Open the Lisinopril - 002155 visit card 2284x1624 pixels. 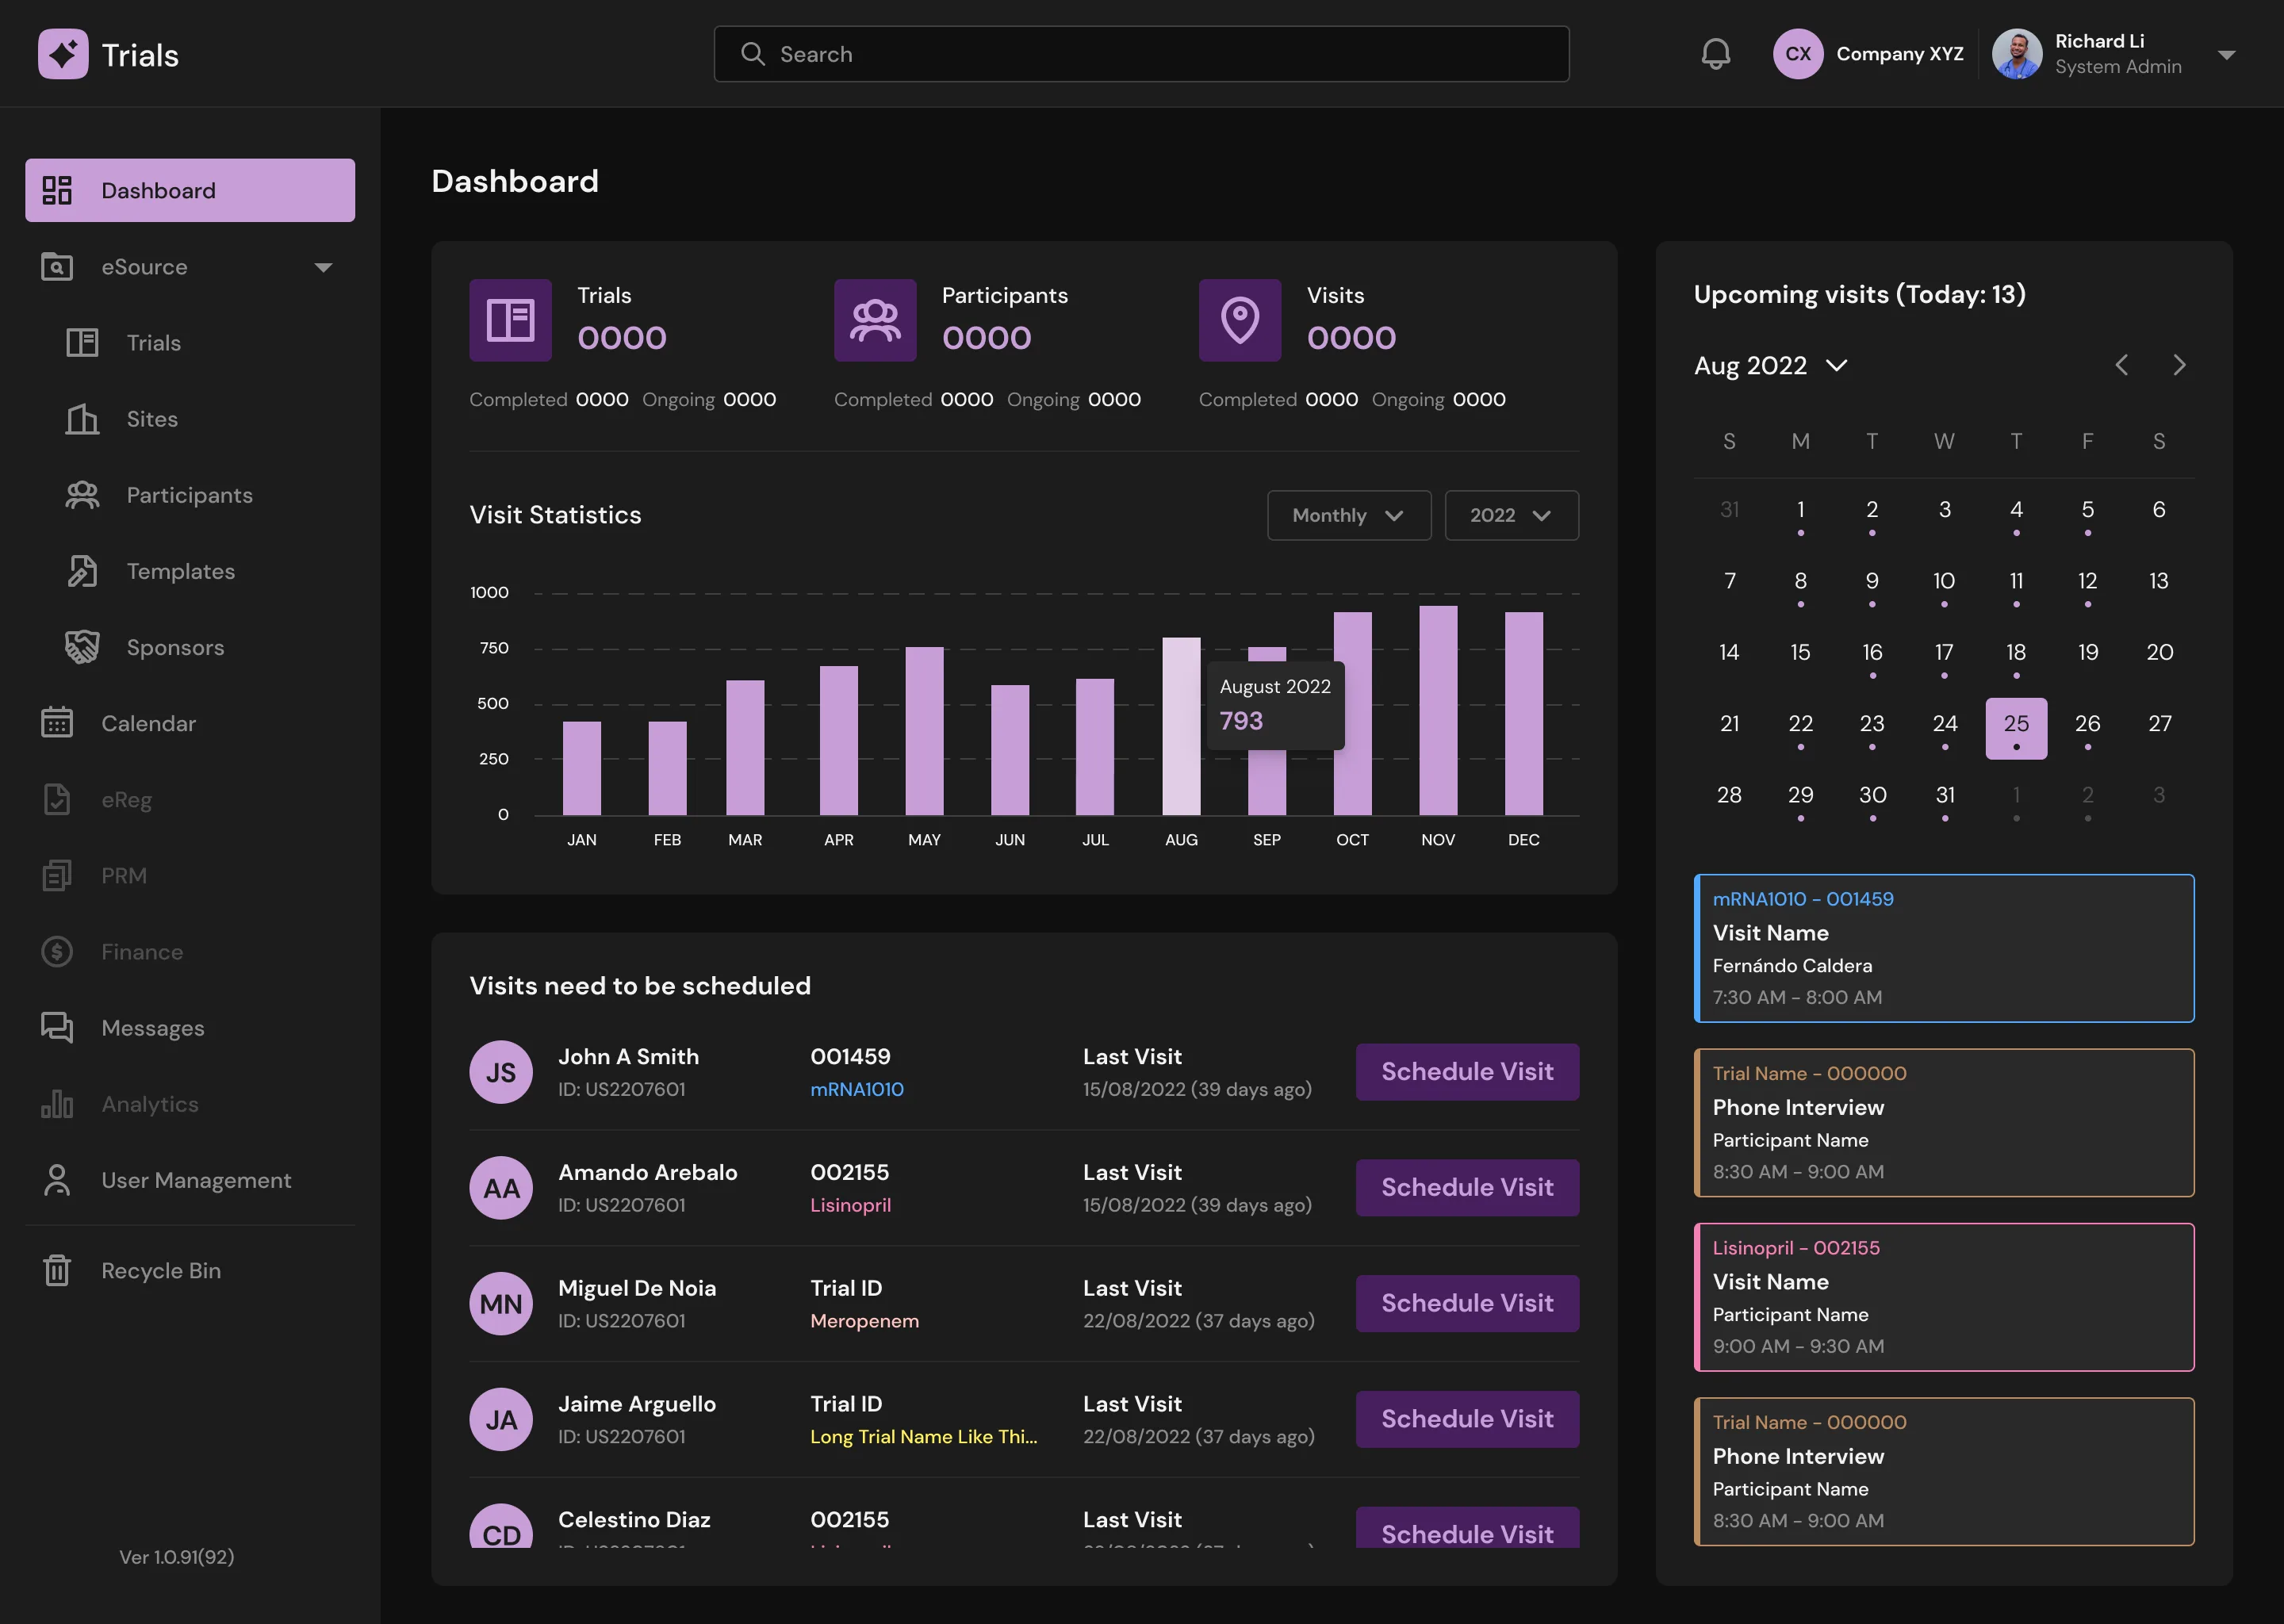click(1944, 1297)
